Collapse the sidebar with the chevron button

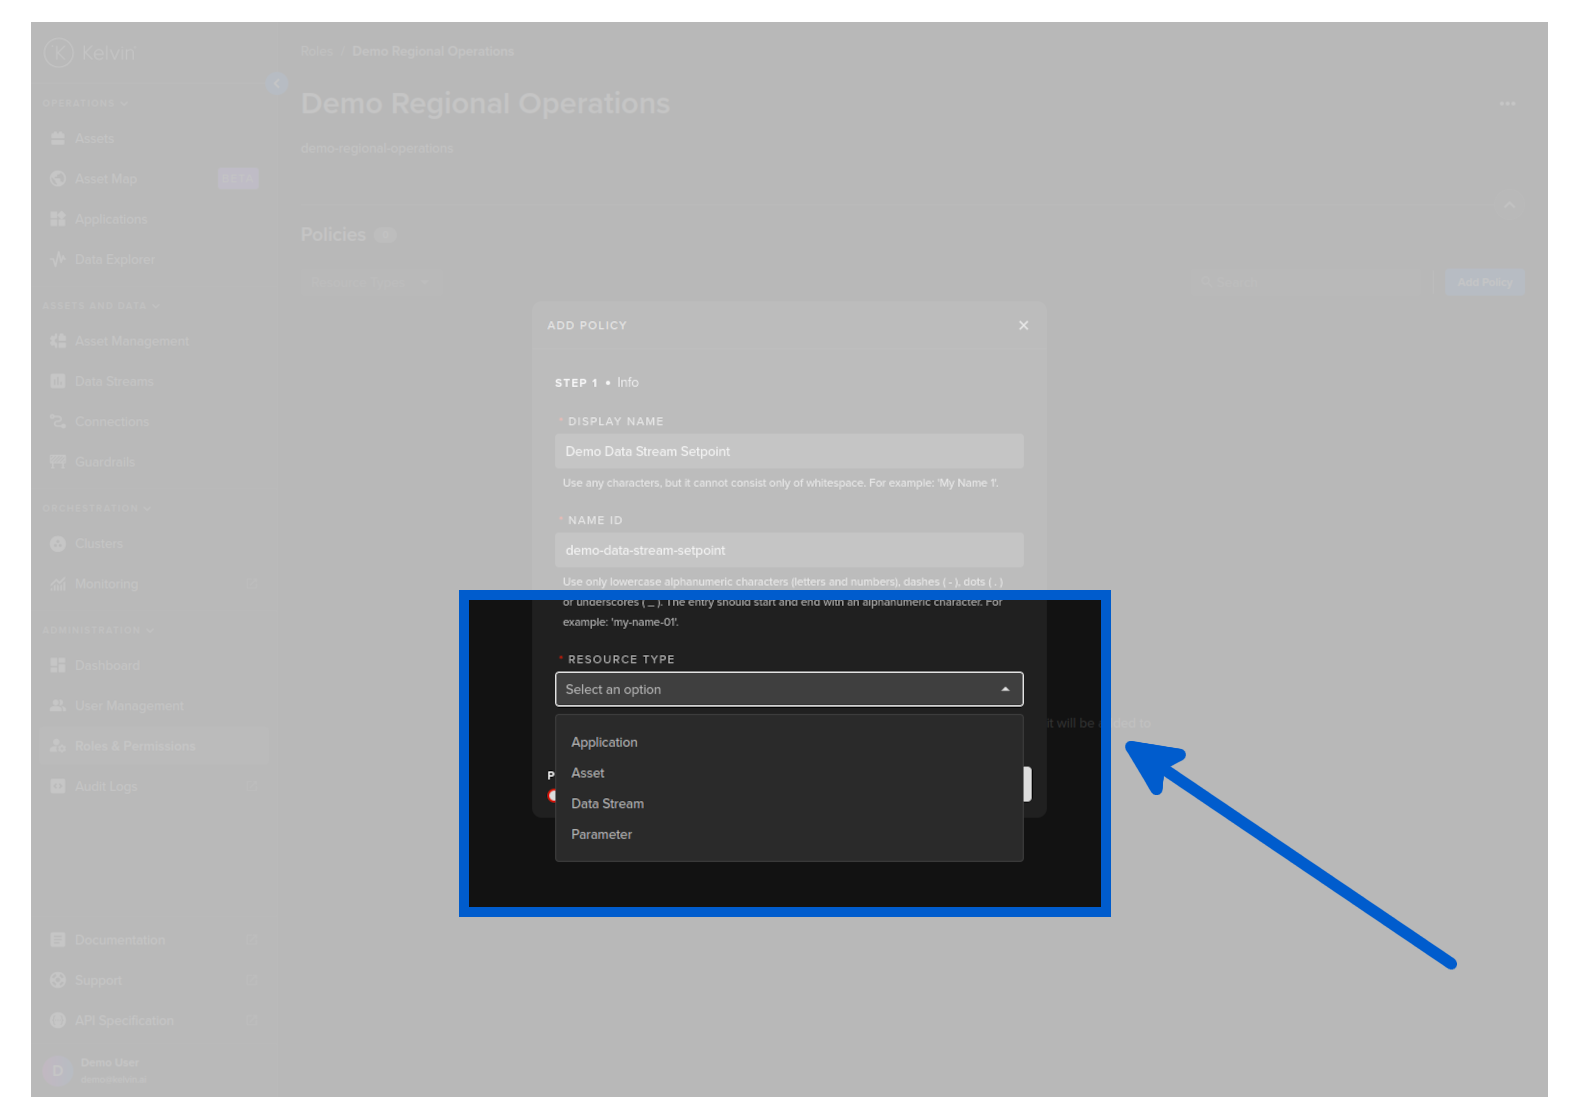tap(276, 83)
